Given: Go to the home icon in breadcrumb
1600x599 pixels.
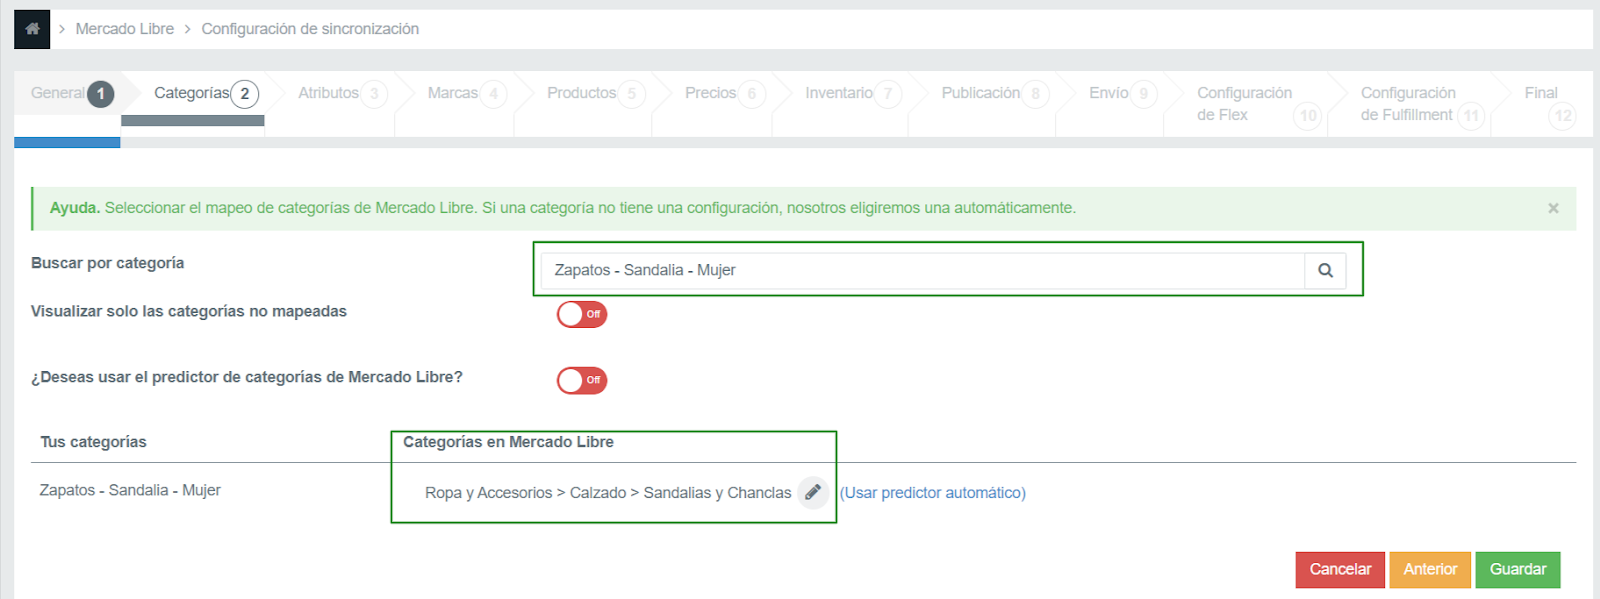Looking at the screenshot, I should point(32,29).
